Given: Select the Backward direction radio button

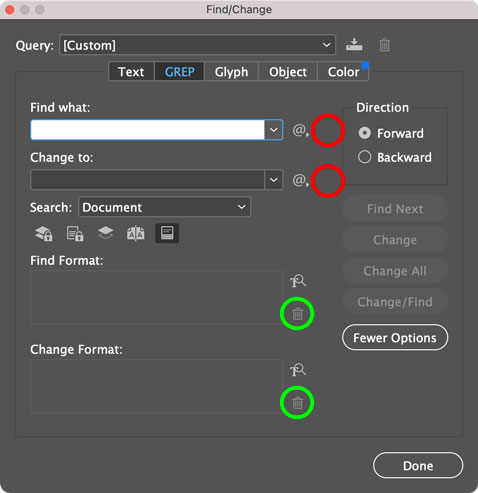Looking at the screenshot, I should point(364,157).
